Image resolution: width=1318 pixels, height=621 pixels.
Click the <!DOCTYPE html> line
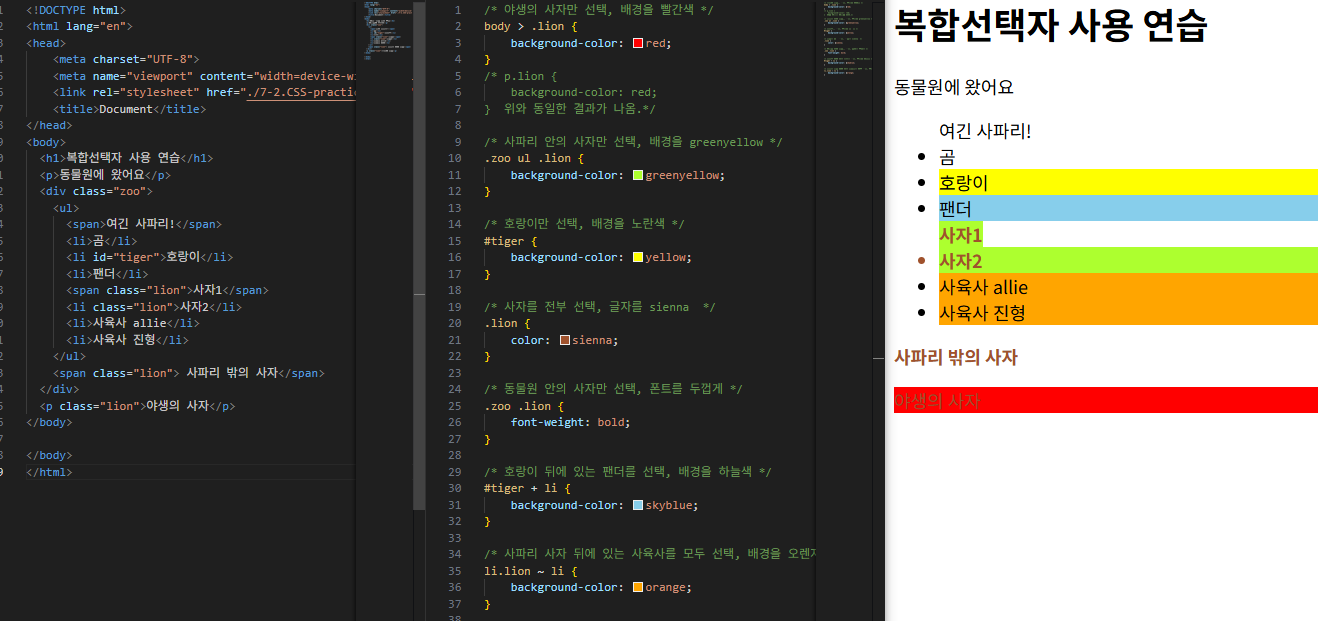click(76, 10)
